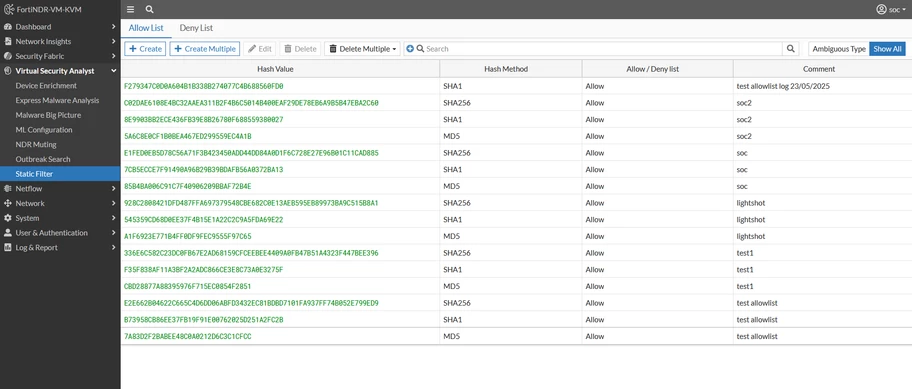Toggle the hamburger menu icon

click(x=130, y=9)
